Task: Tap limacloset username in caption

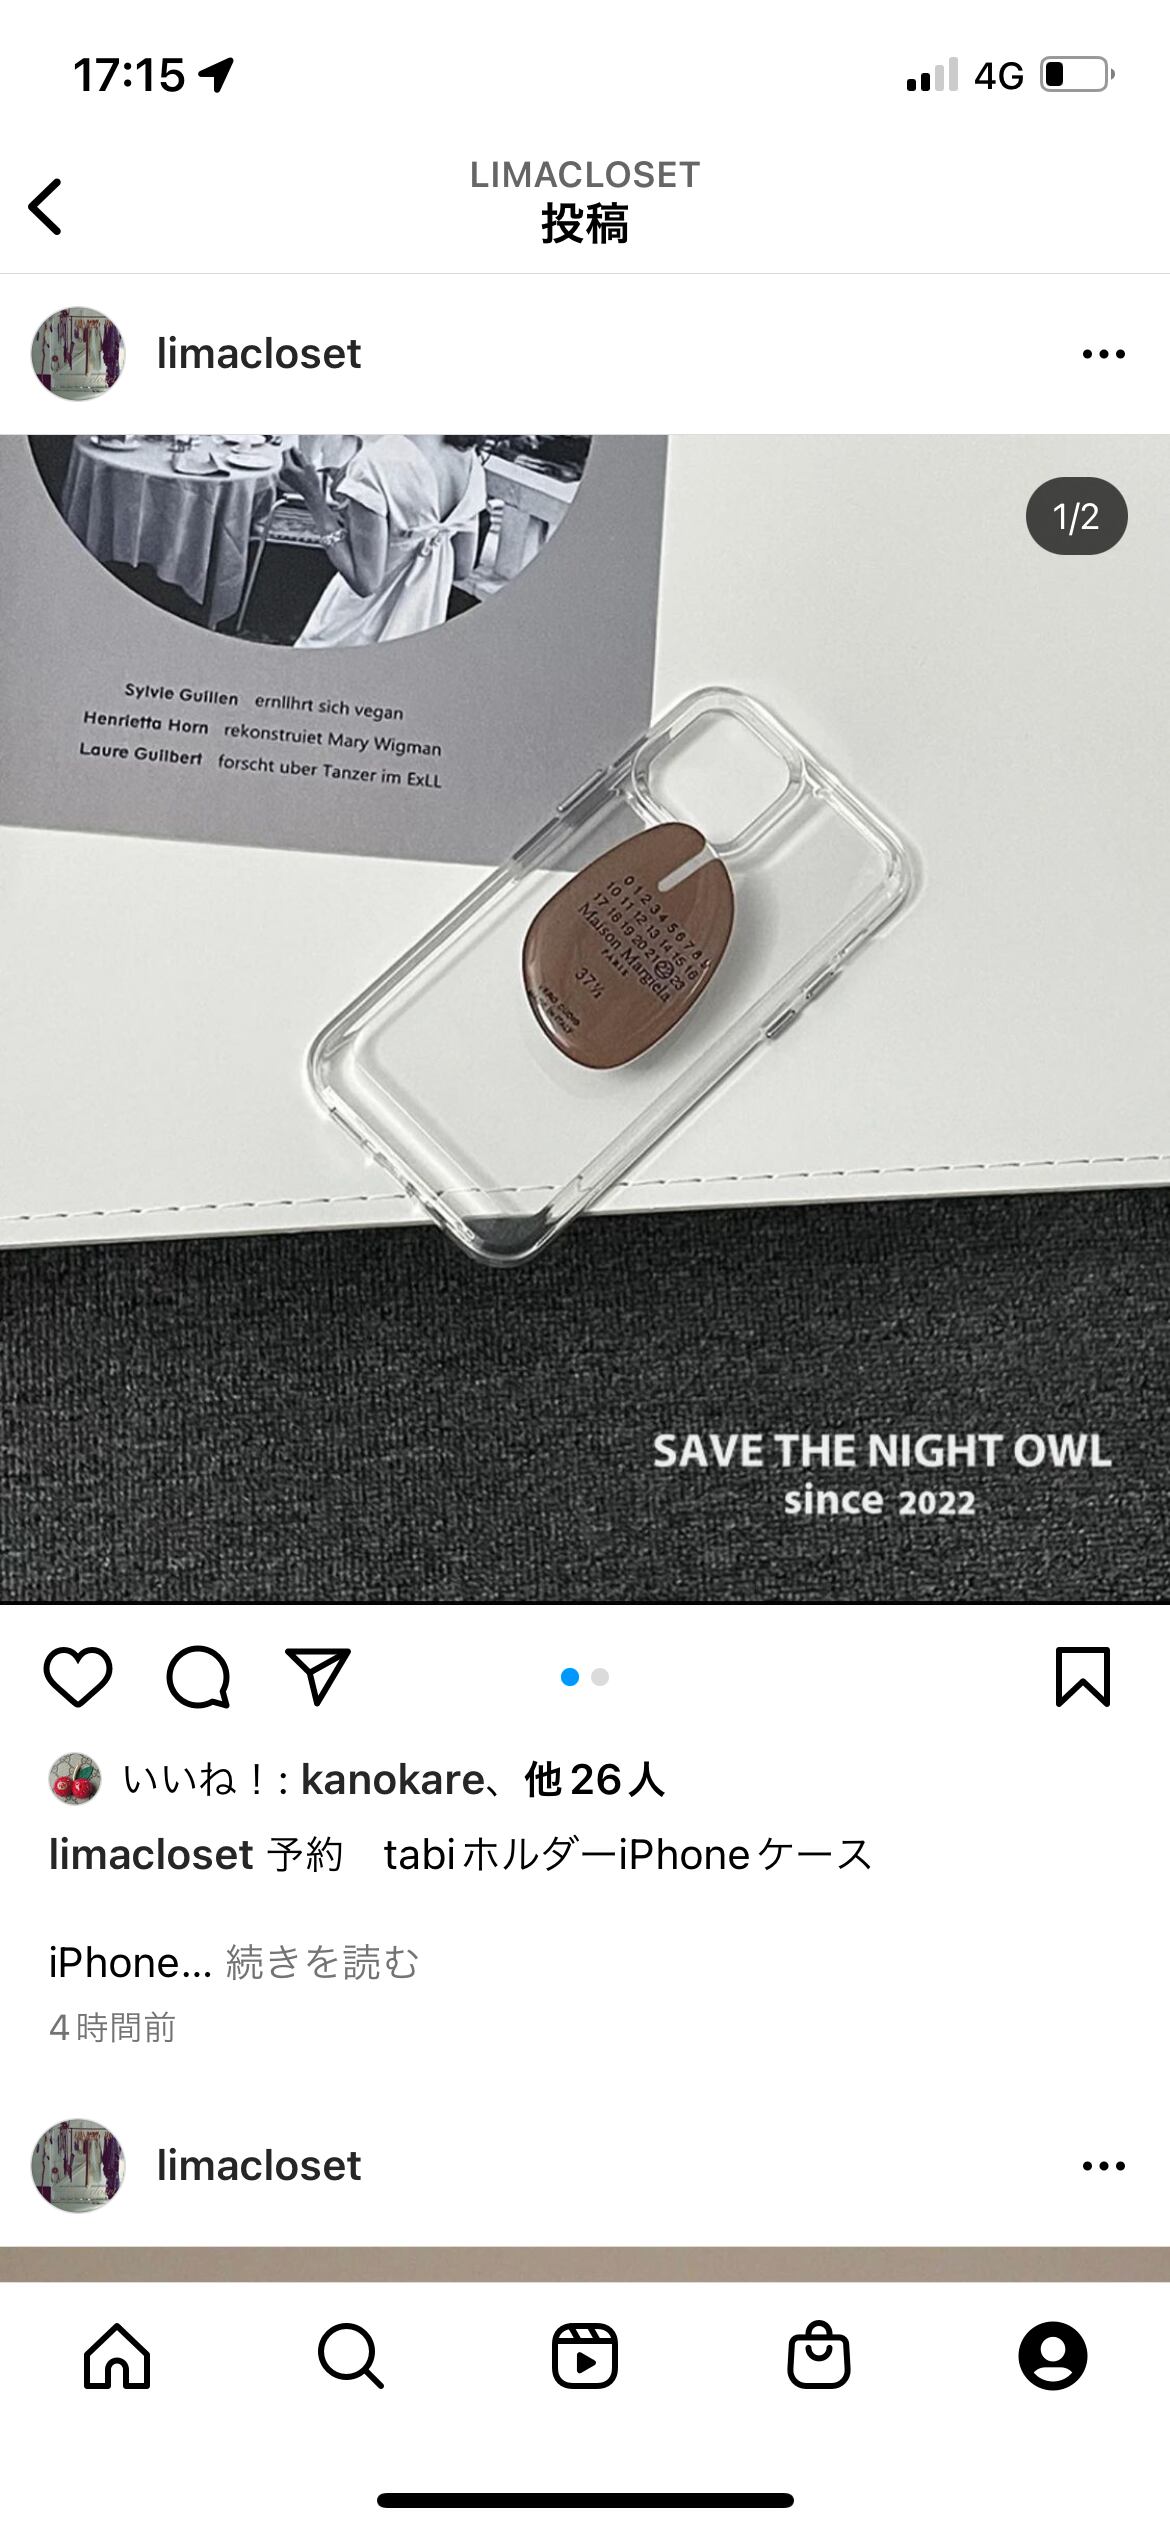Action: (x=151, y=1855)
